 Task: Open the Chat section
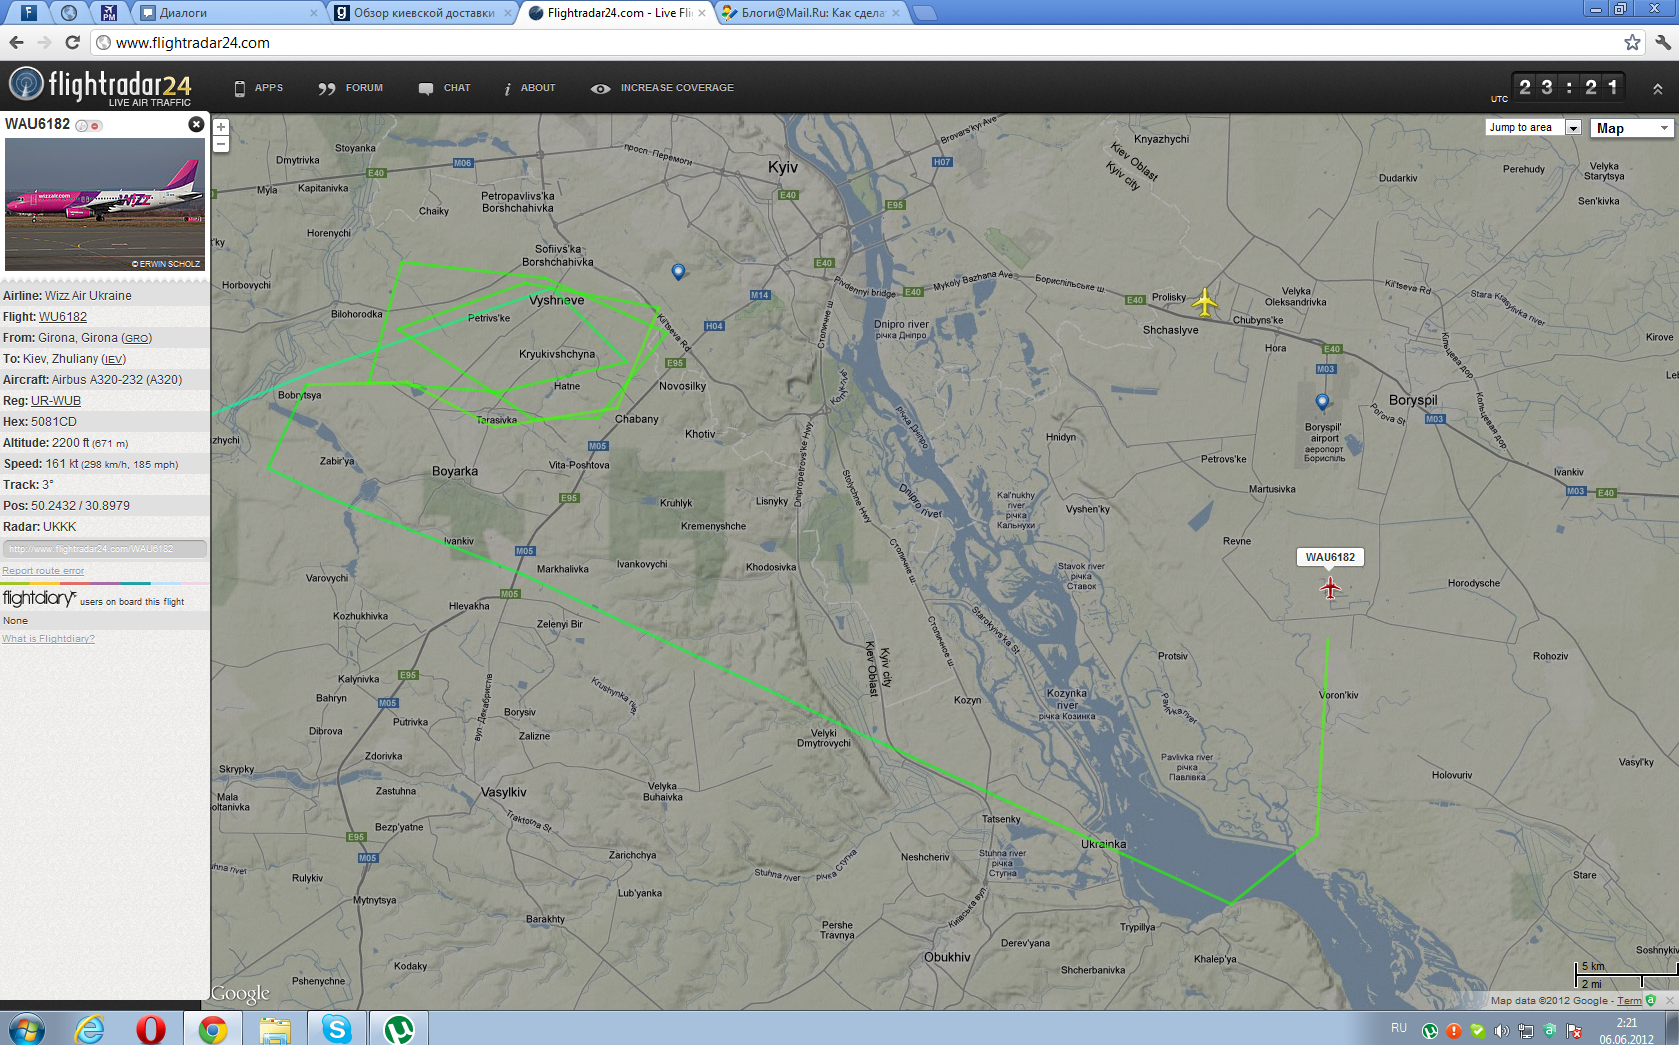pos(444,88)
